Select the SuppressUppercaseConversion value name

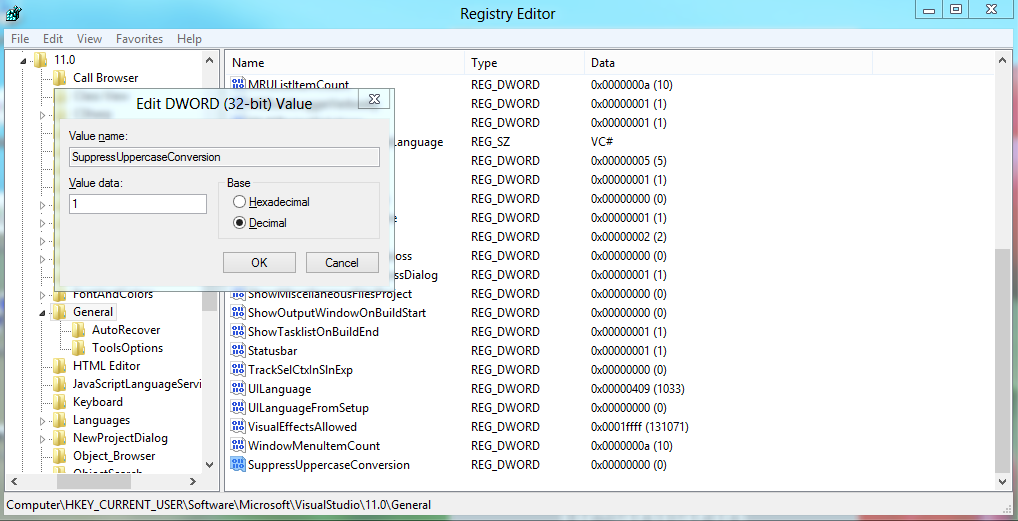329,465
